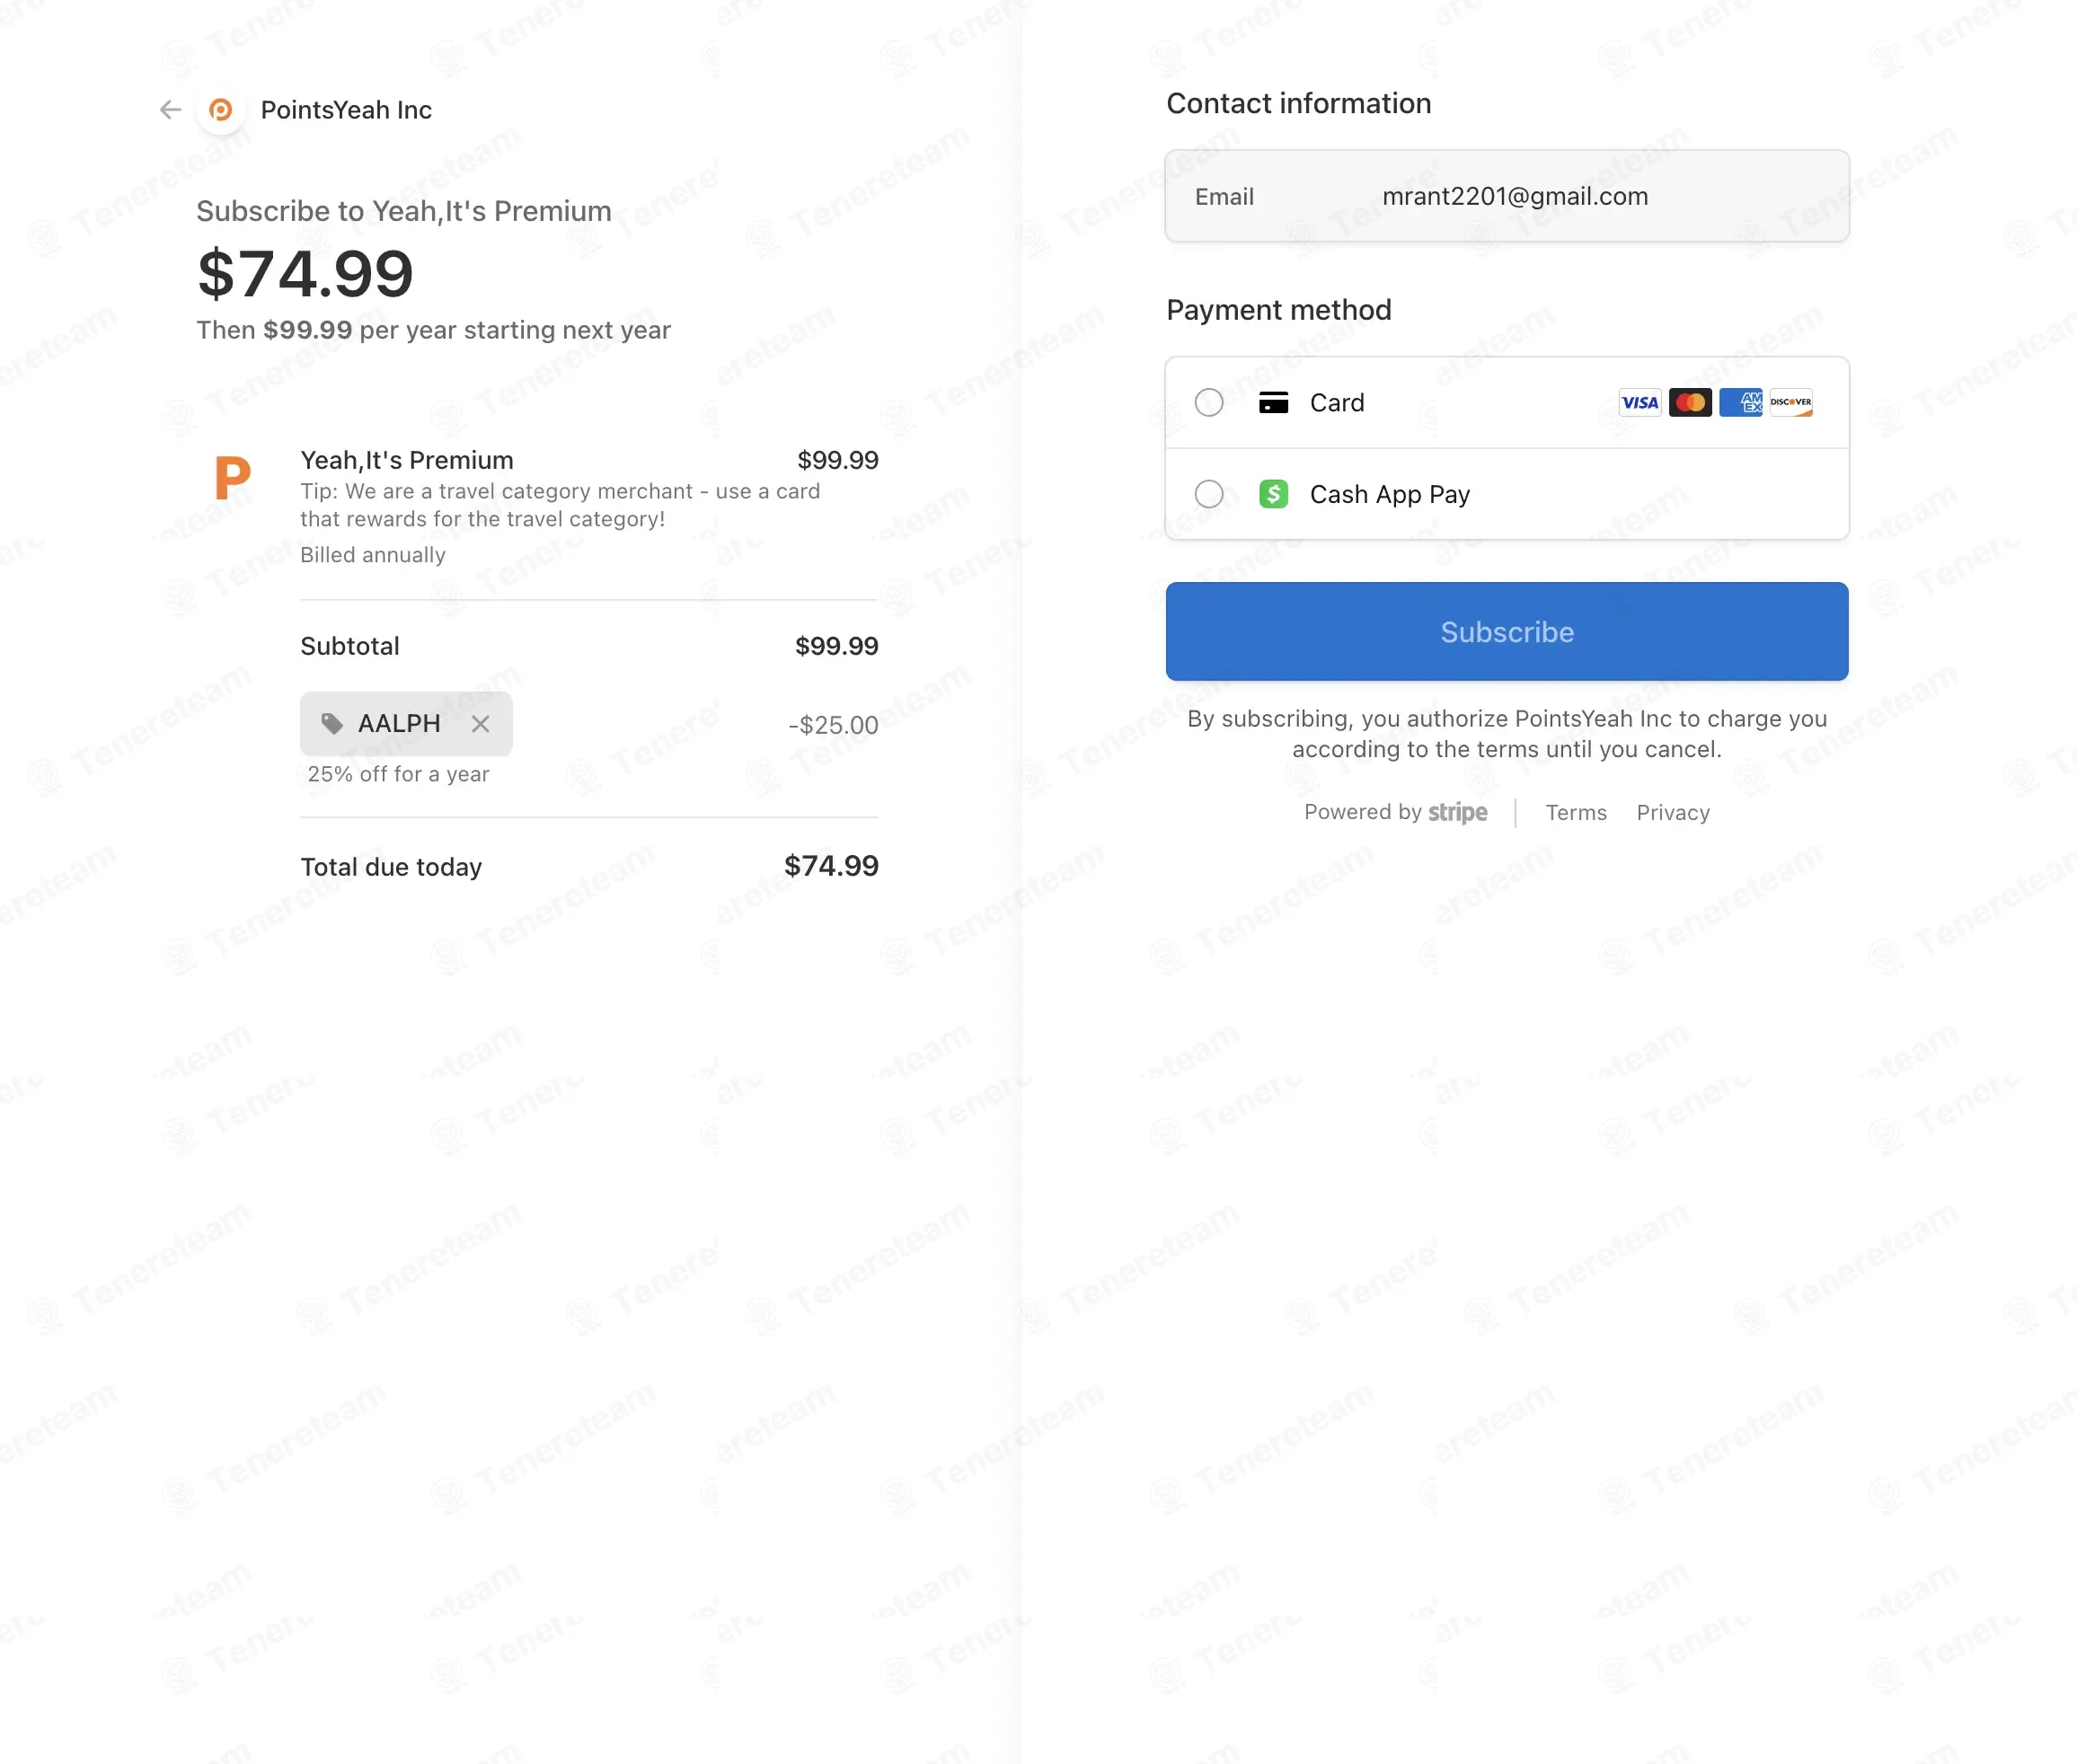Click the back arrow icon
The width and height of the screenshot is (2077, 1764).
[x=170, y=109]
